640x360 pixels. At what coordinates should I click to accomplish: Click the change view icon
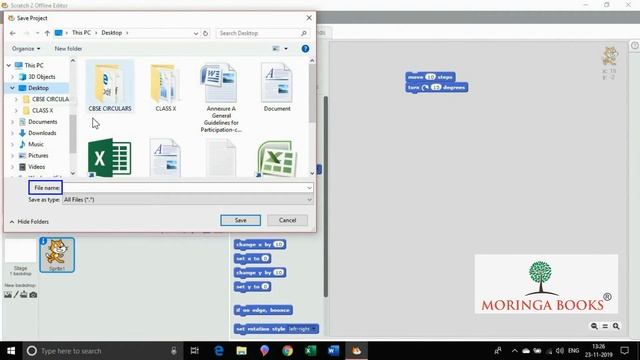point(276,49)
